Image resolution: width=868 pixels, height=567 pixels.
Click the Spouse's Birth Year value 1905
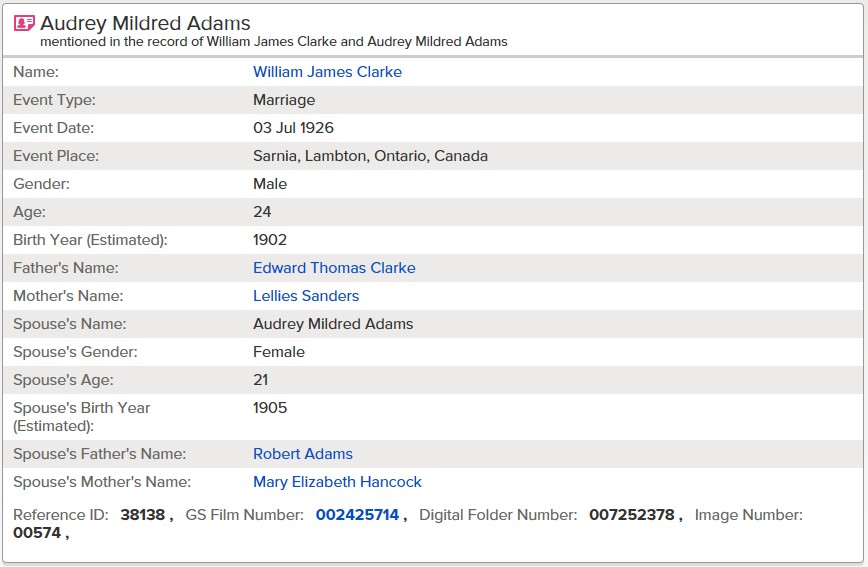coord(270,408)
